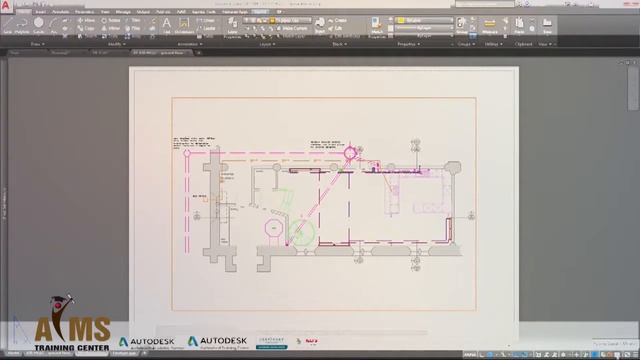Click Make Current layer button

point(292,28)
